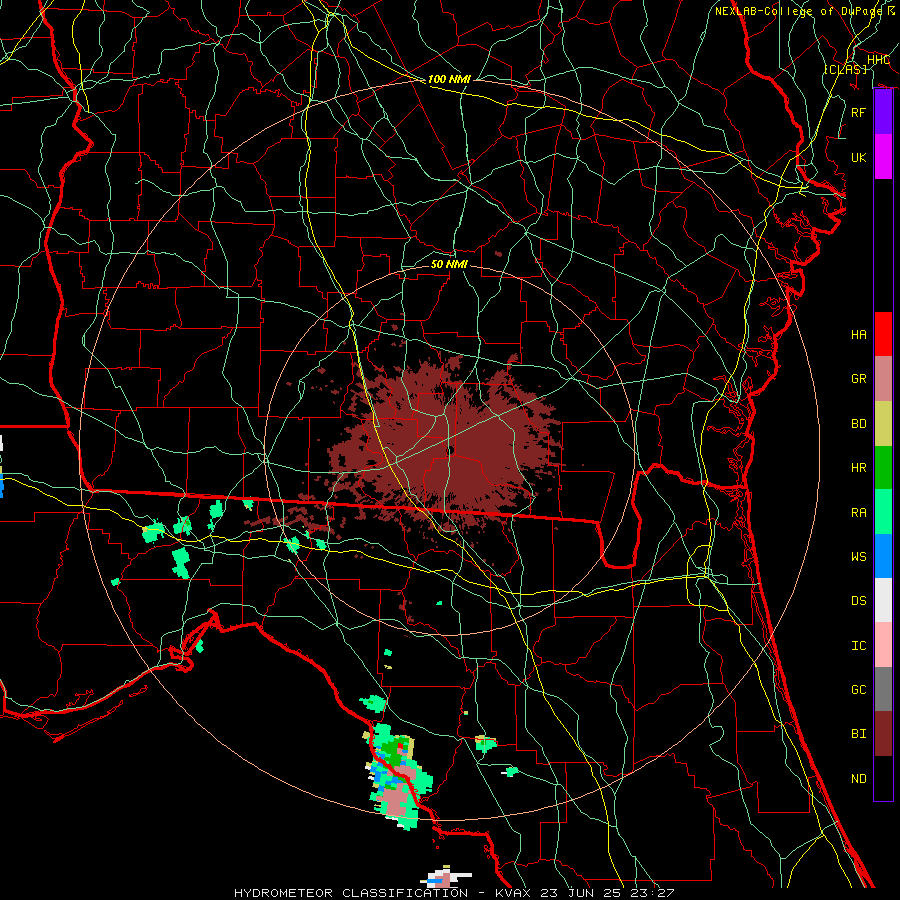This screenshot has width=900, height=900.
Task: Click the RA legend label
Action: coord(858,513)
